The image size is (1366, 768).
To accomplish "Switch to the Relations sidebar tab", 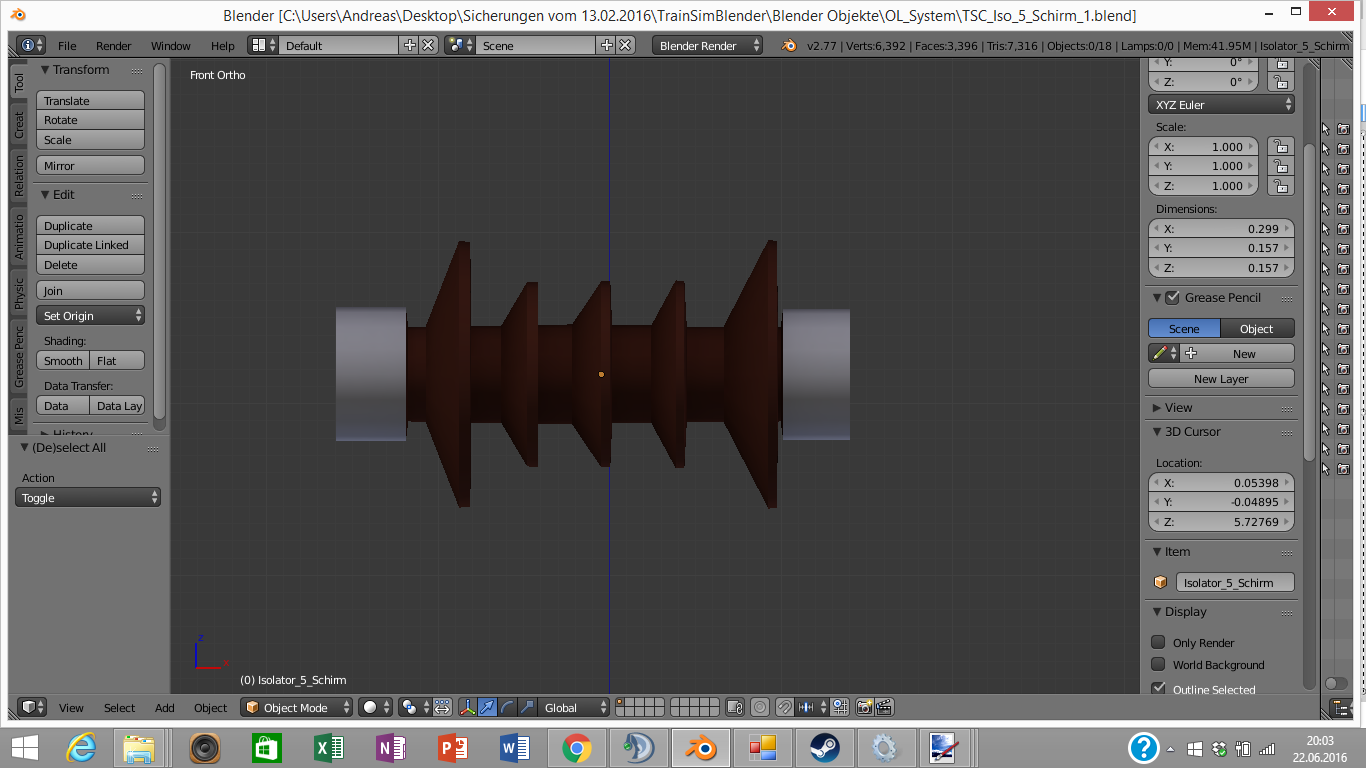I will [19, 176].
